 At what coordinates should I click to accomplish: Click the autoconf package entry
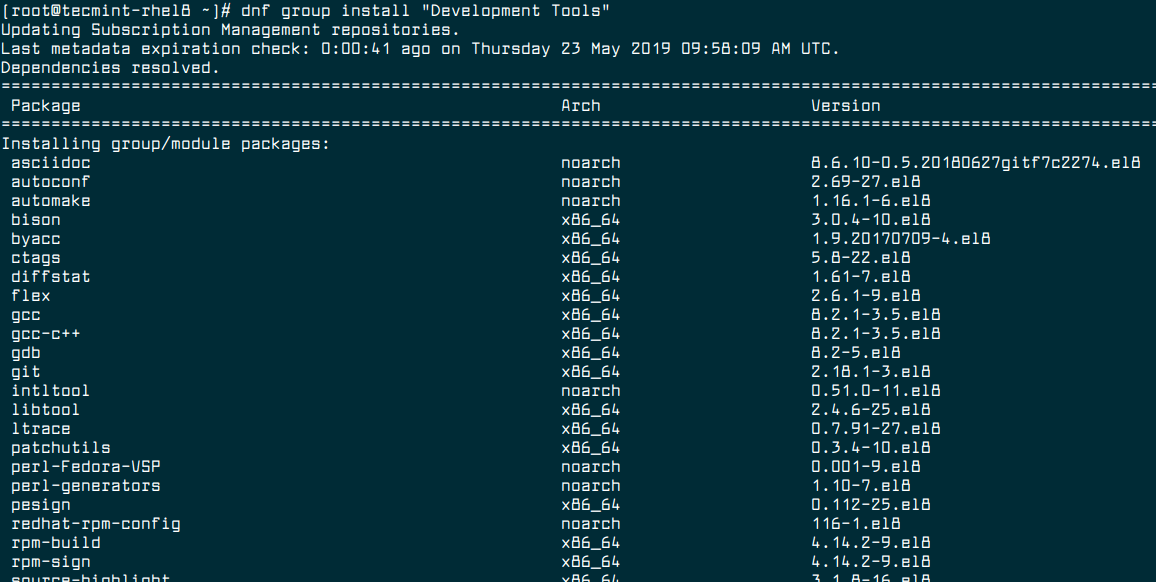50,182
